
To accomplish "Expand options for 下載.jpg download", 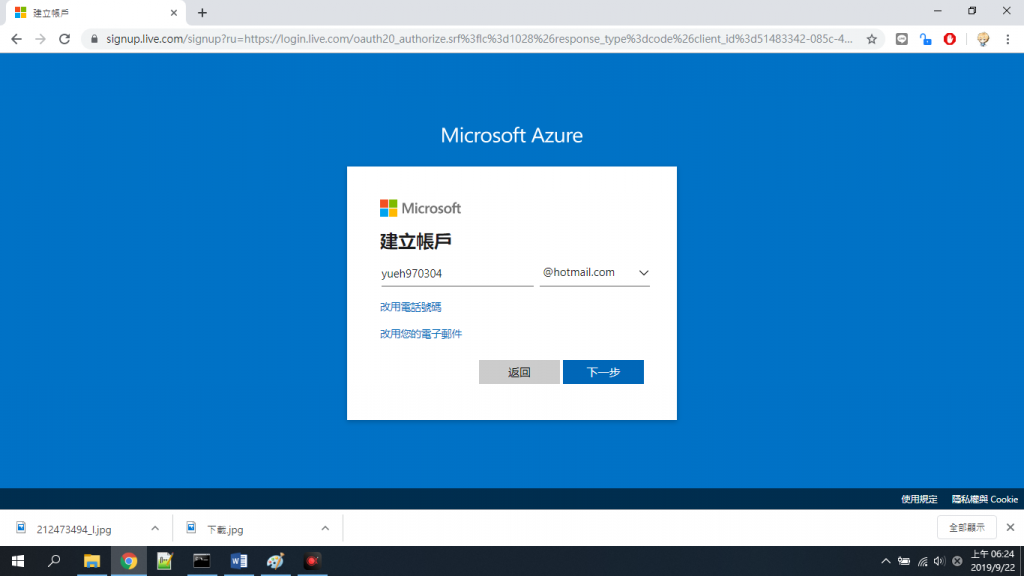I will 325,528.
